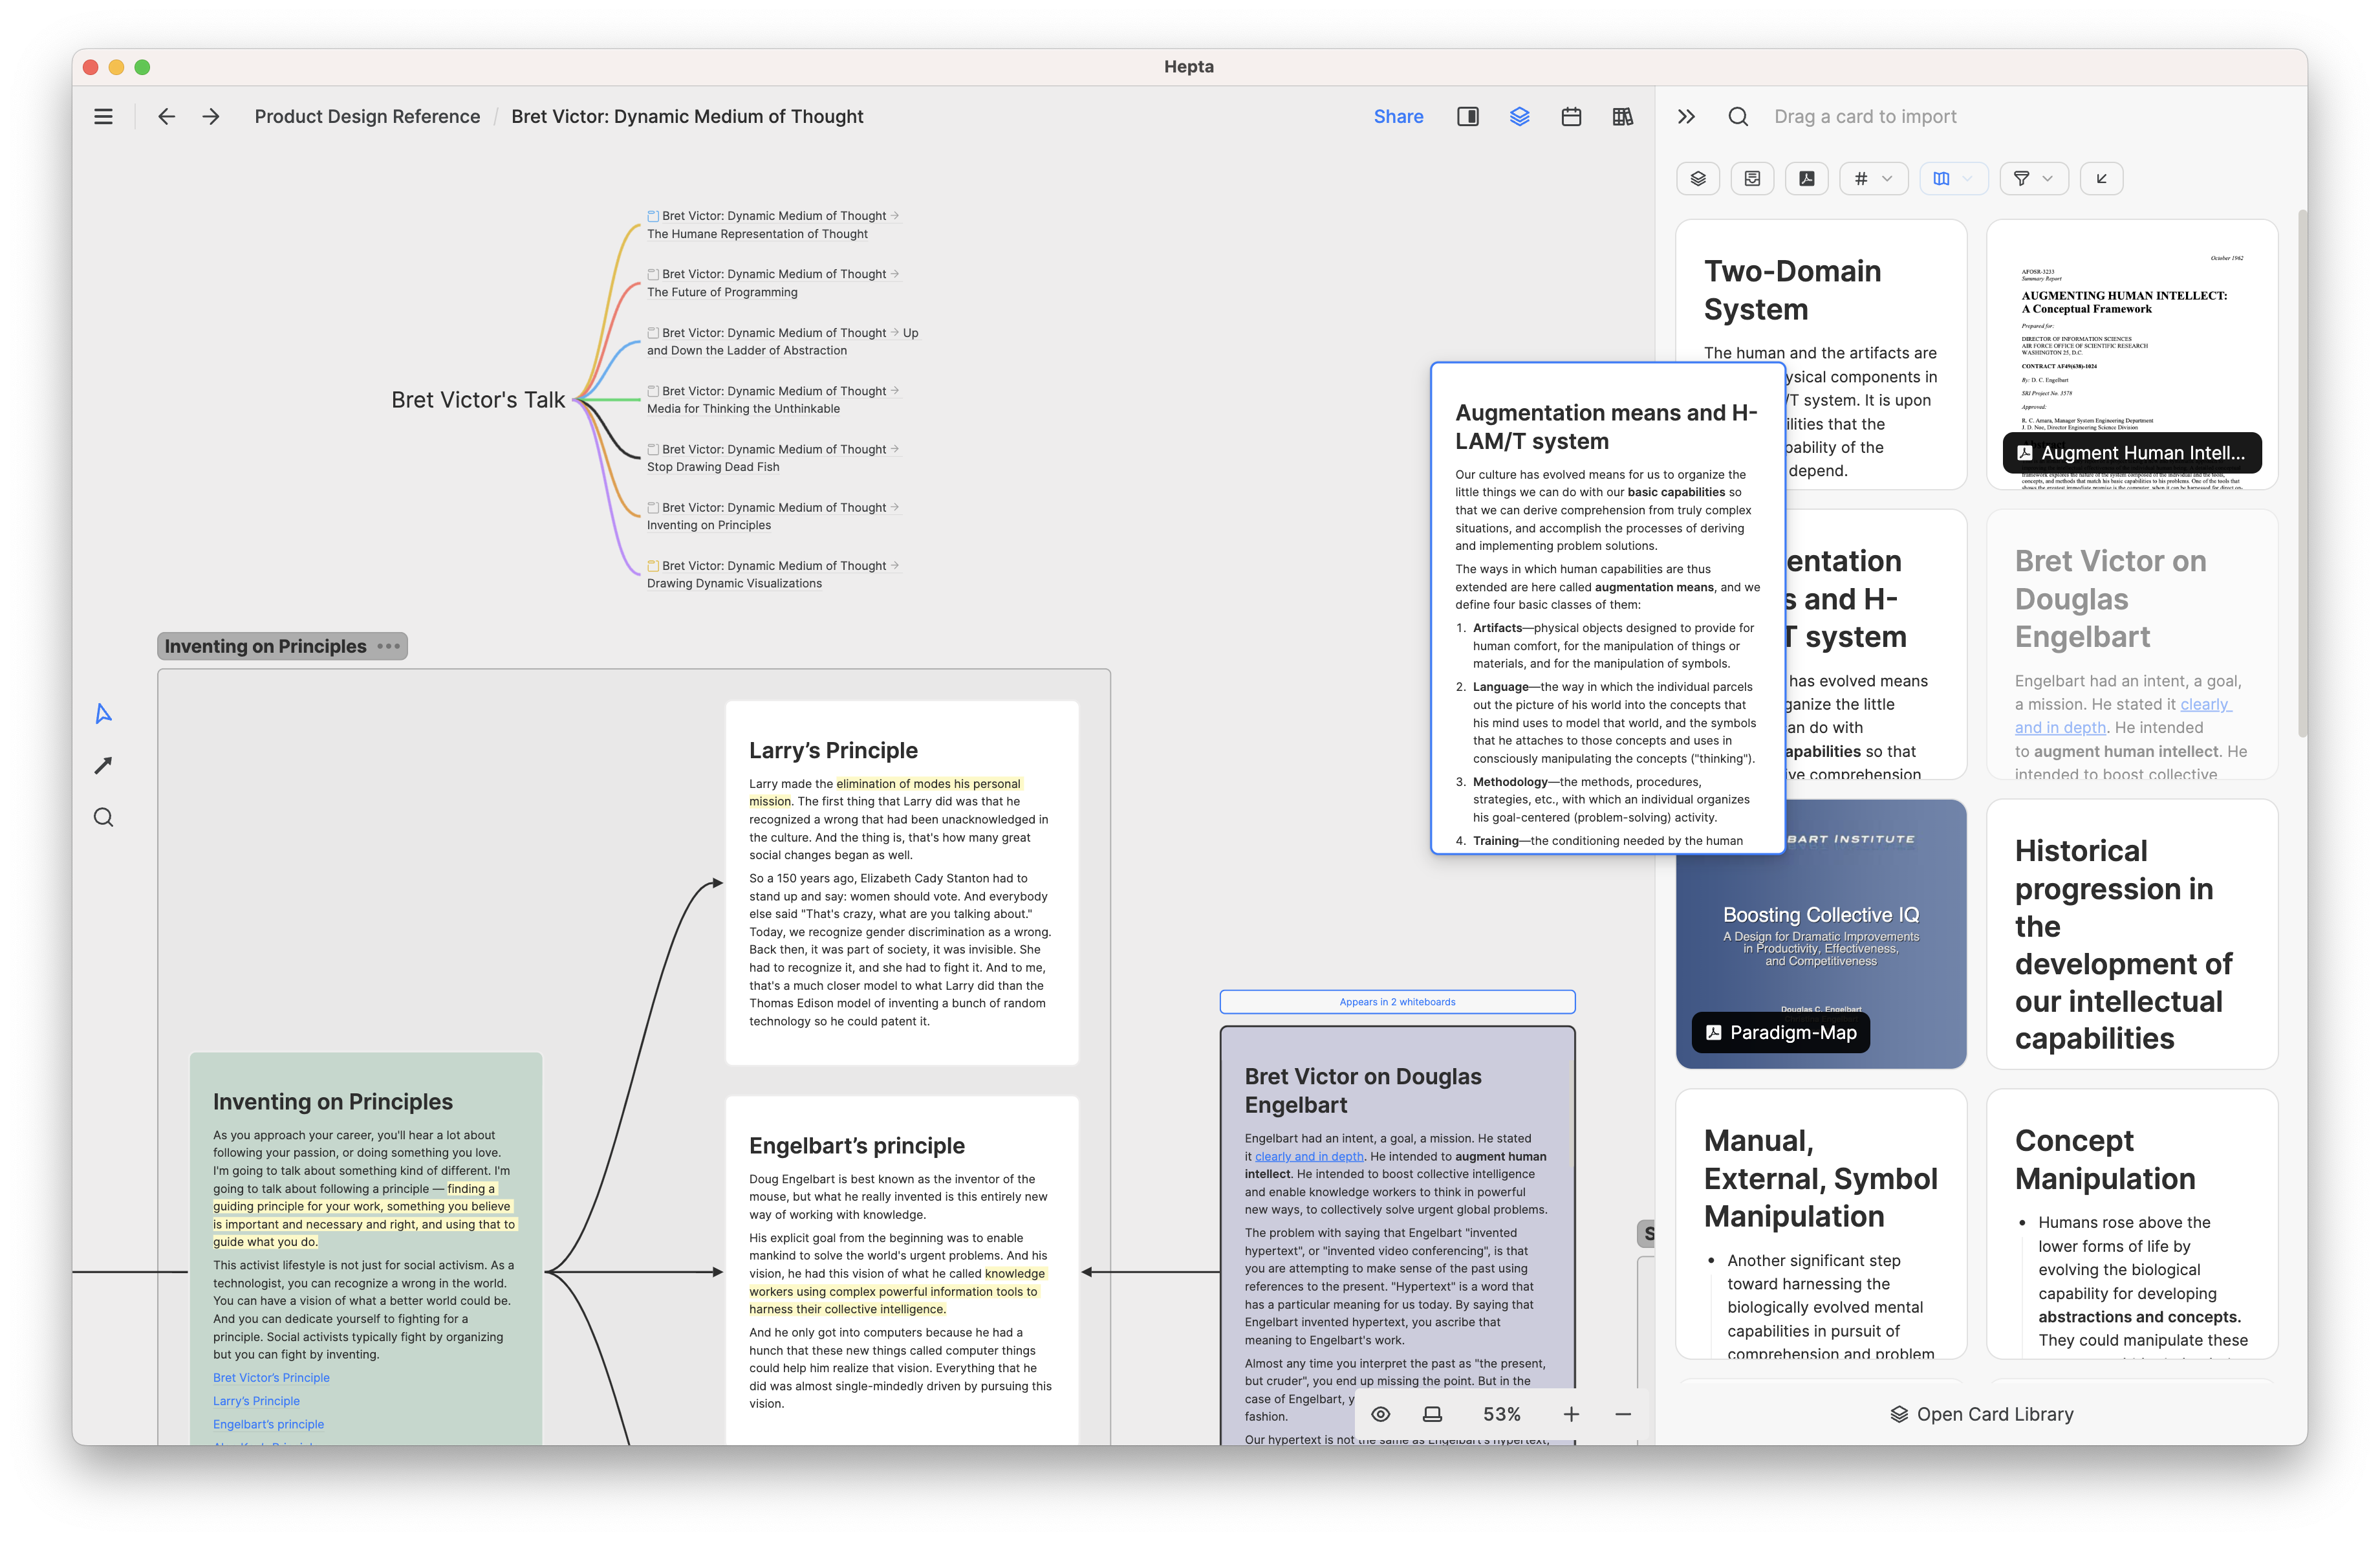Click the magnifier icon in card panel
This screenshot has height=1541, width=2380.
(x=1738, y=117)
